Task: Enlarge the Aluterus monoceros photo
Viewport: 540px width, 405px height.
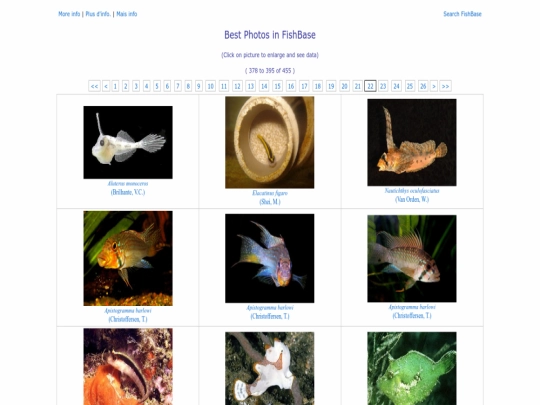Action: click(128, 142)
